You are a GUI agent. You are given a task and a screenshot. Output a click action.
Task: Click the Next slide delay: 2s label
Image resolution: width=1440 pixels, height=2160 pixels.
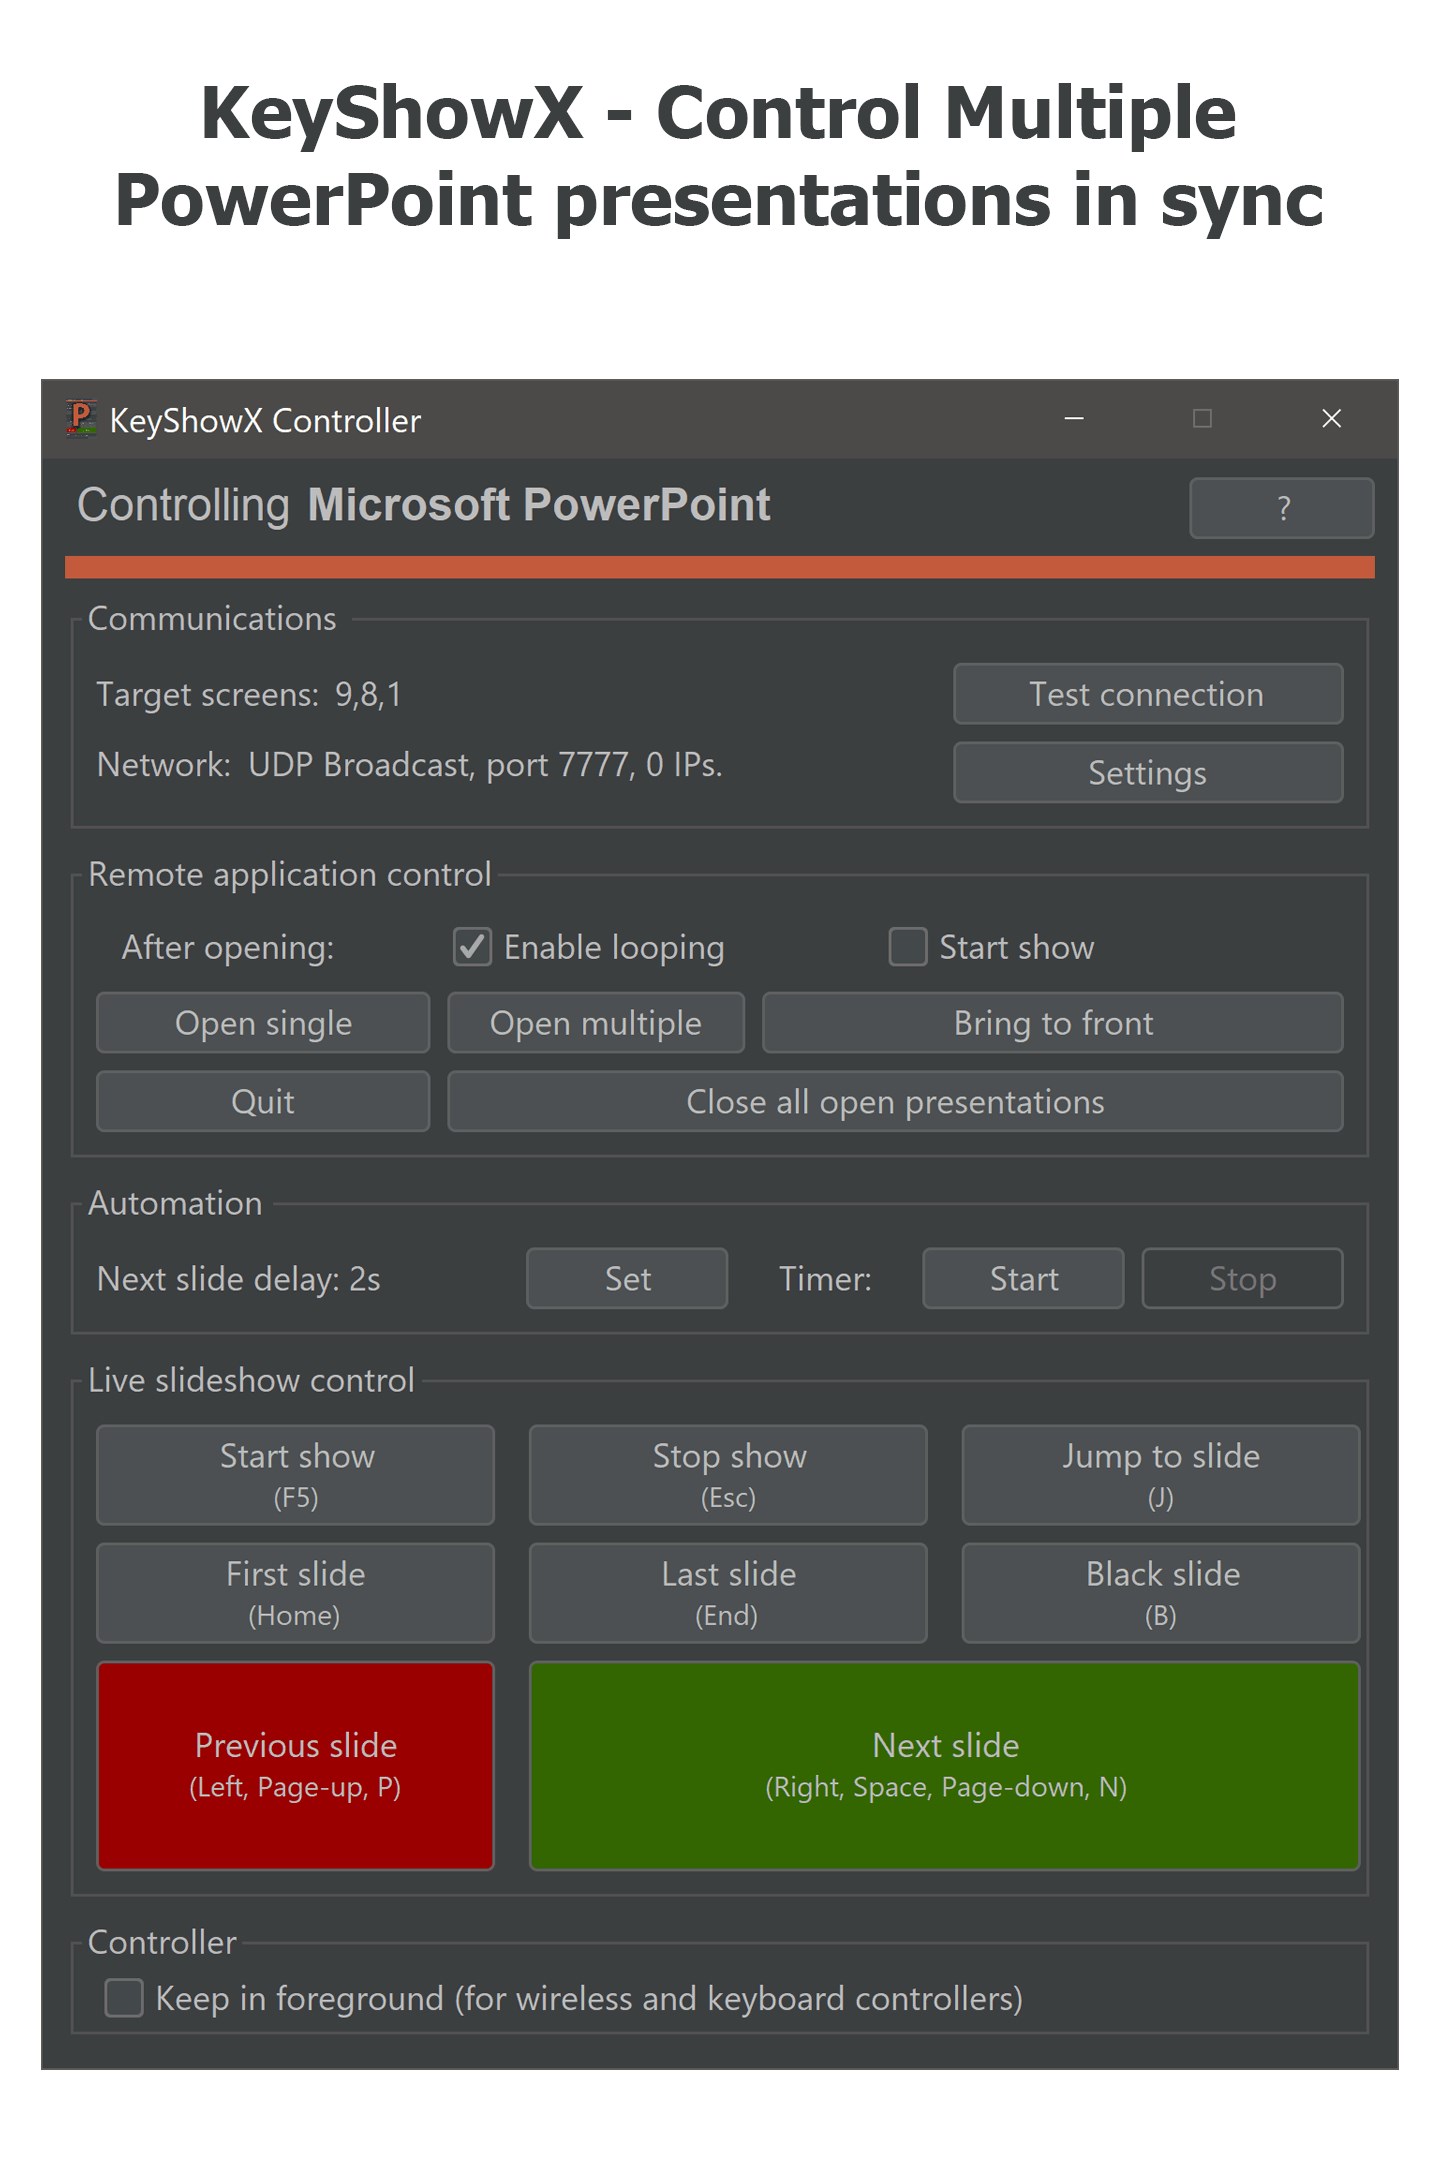pyautogui.click(x=238, y=1278)
